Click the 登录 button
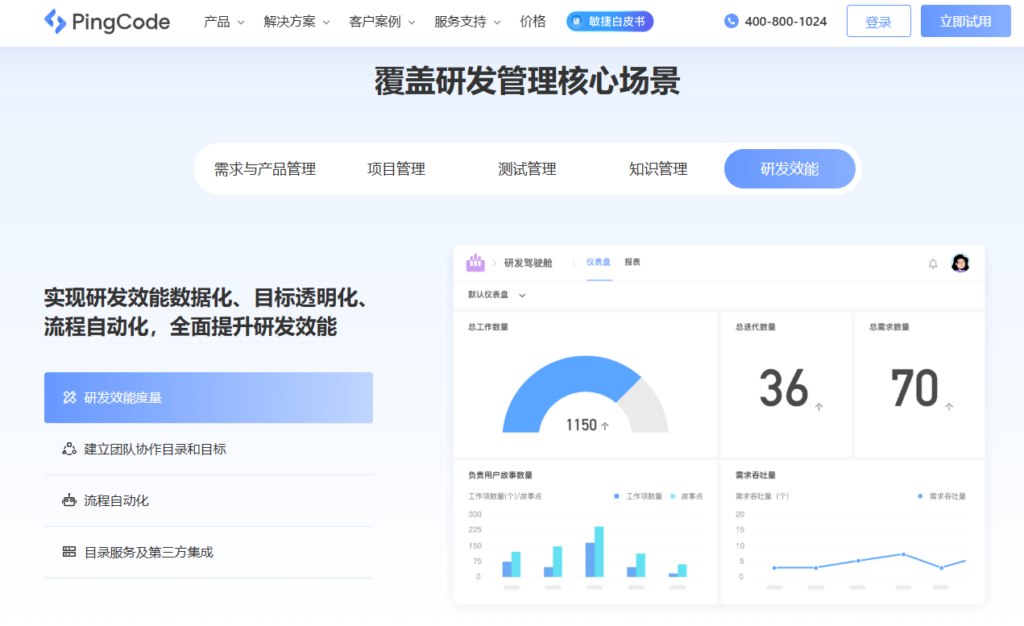This screenshot has height=626, width=1024. click(x=878, y=22)
